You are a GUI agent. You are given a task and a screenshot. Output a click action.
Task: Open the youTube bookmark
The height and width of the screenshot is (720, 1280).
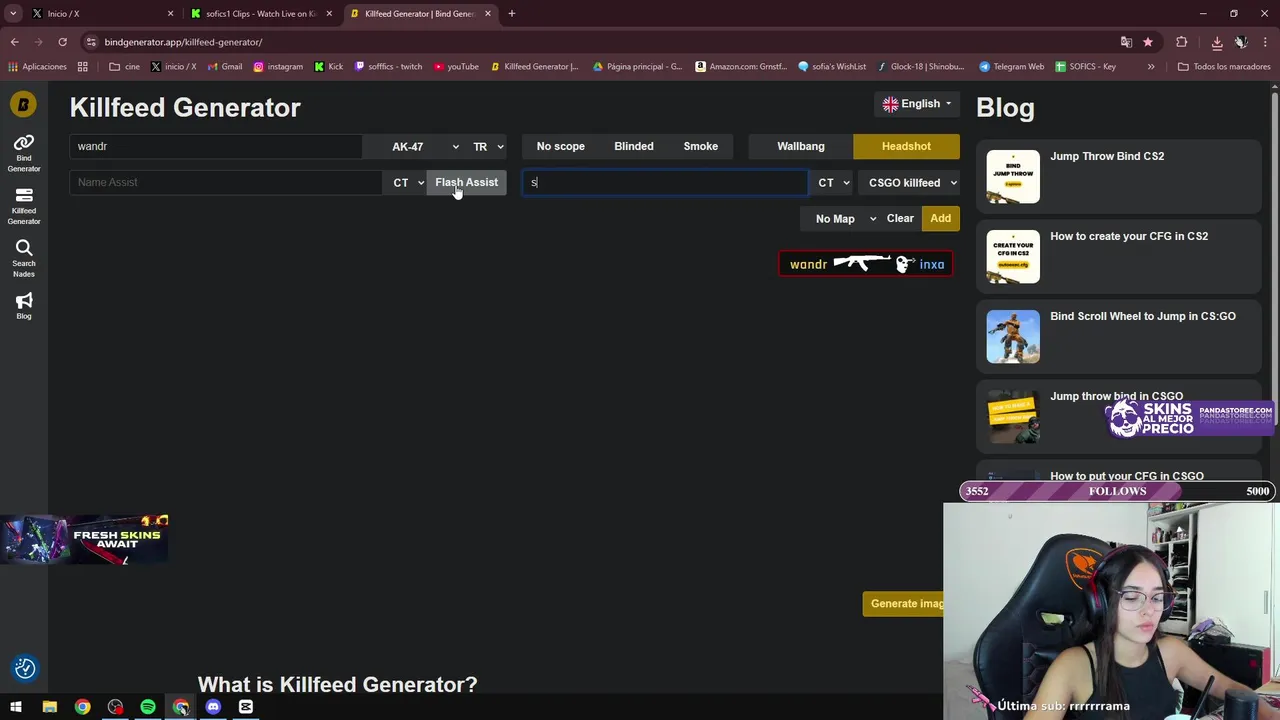click(x=456, y=67)
